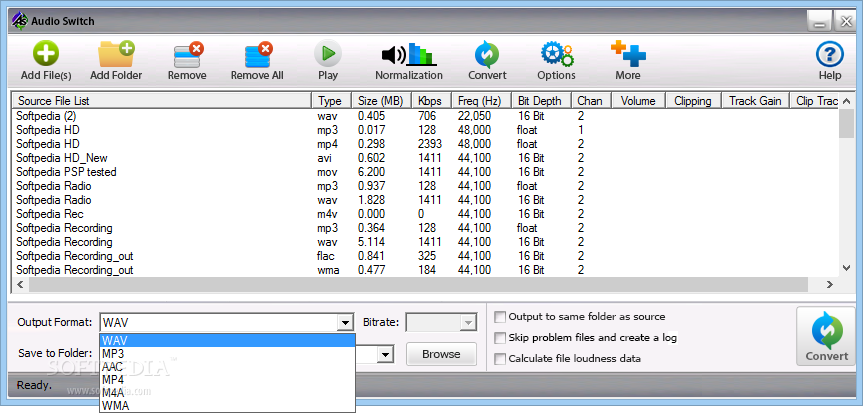This screenshot has height=413, width=863.
Task: Click the horizontal scrollbar track
Action: tap(418, 285)
